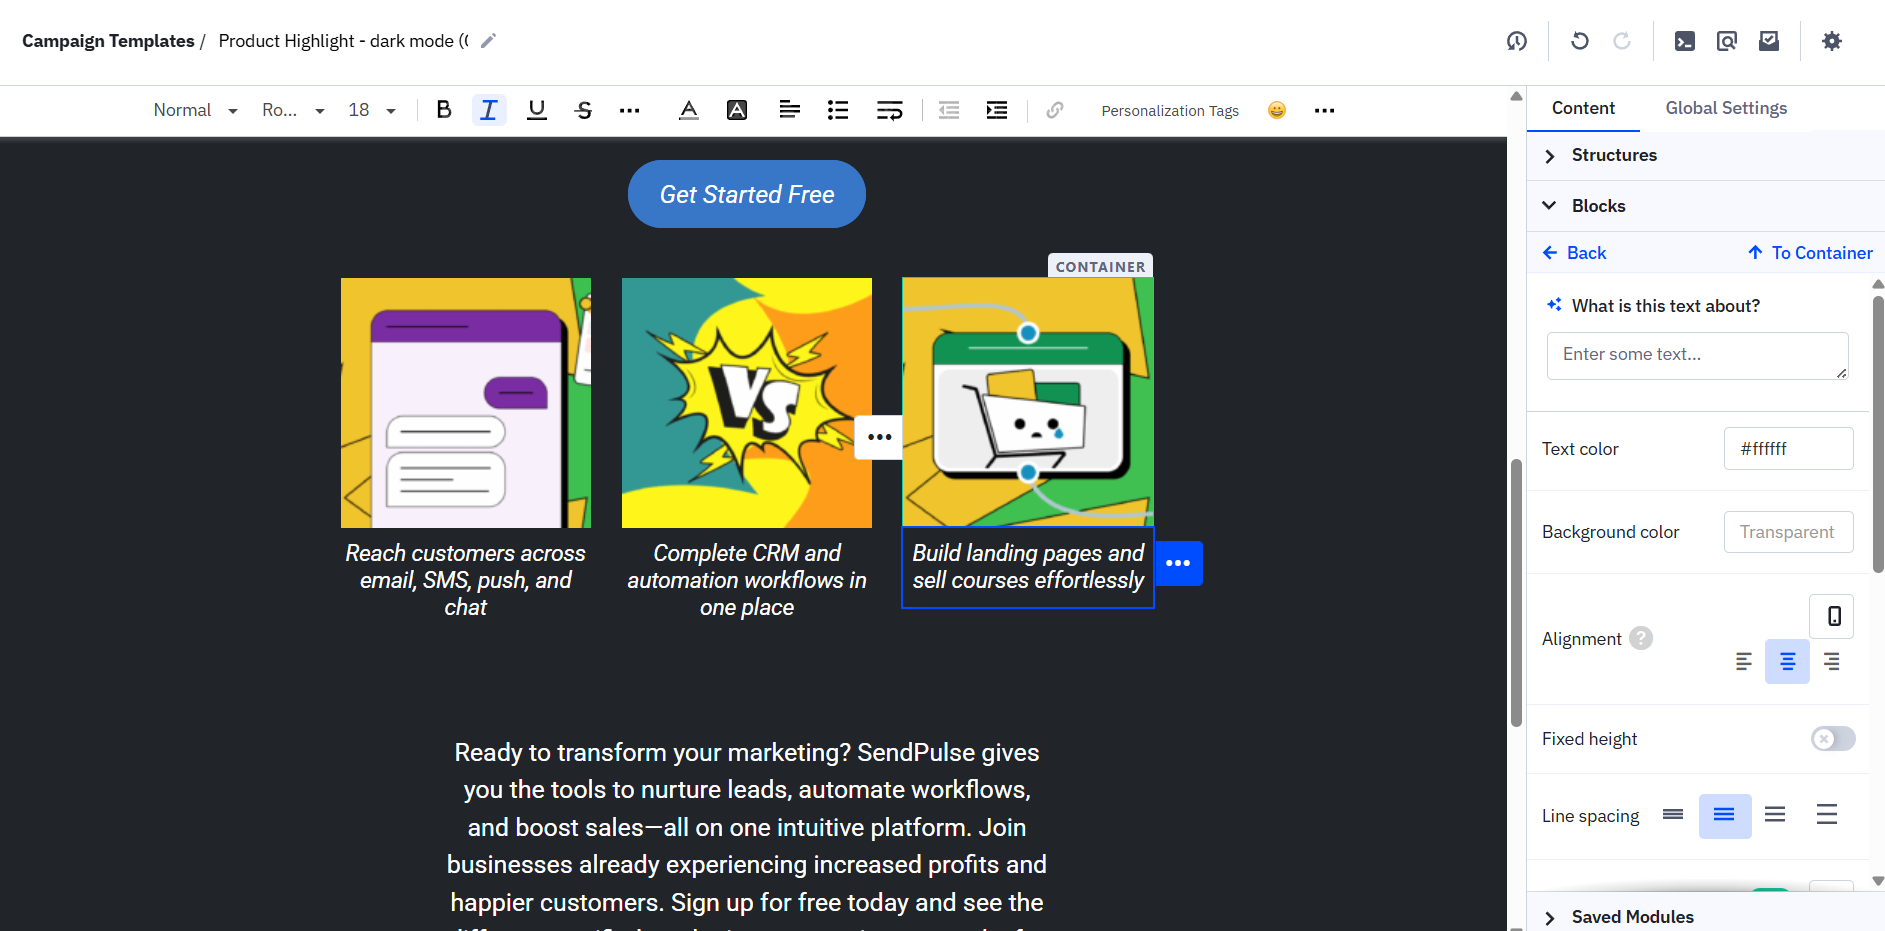The image size is (1885, 931).
Task: Collapse the Blocks section
Action: point(1706,206)
